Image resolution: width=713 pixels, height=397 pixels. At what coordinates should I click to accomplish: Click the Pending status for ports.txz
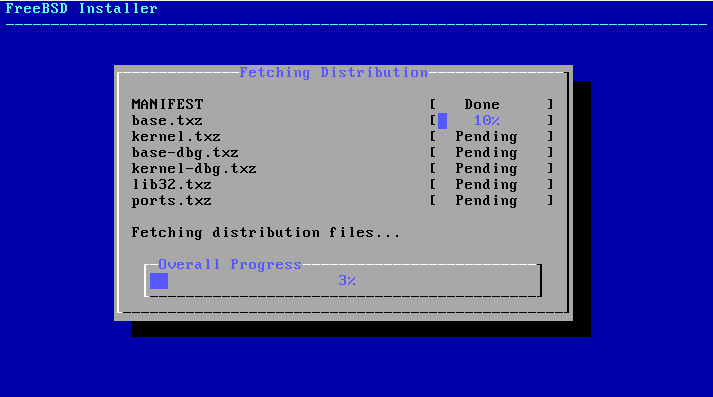coord(487,201)
